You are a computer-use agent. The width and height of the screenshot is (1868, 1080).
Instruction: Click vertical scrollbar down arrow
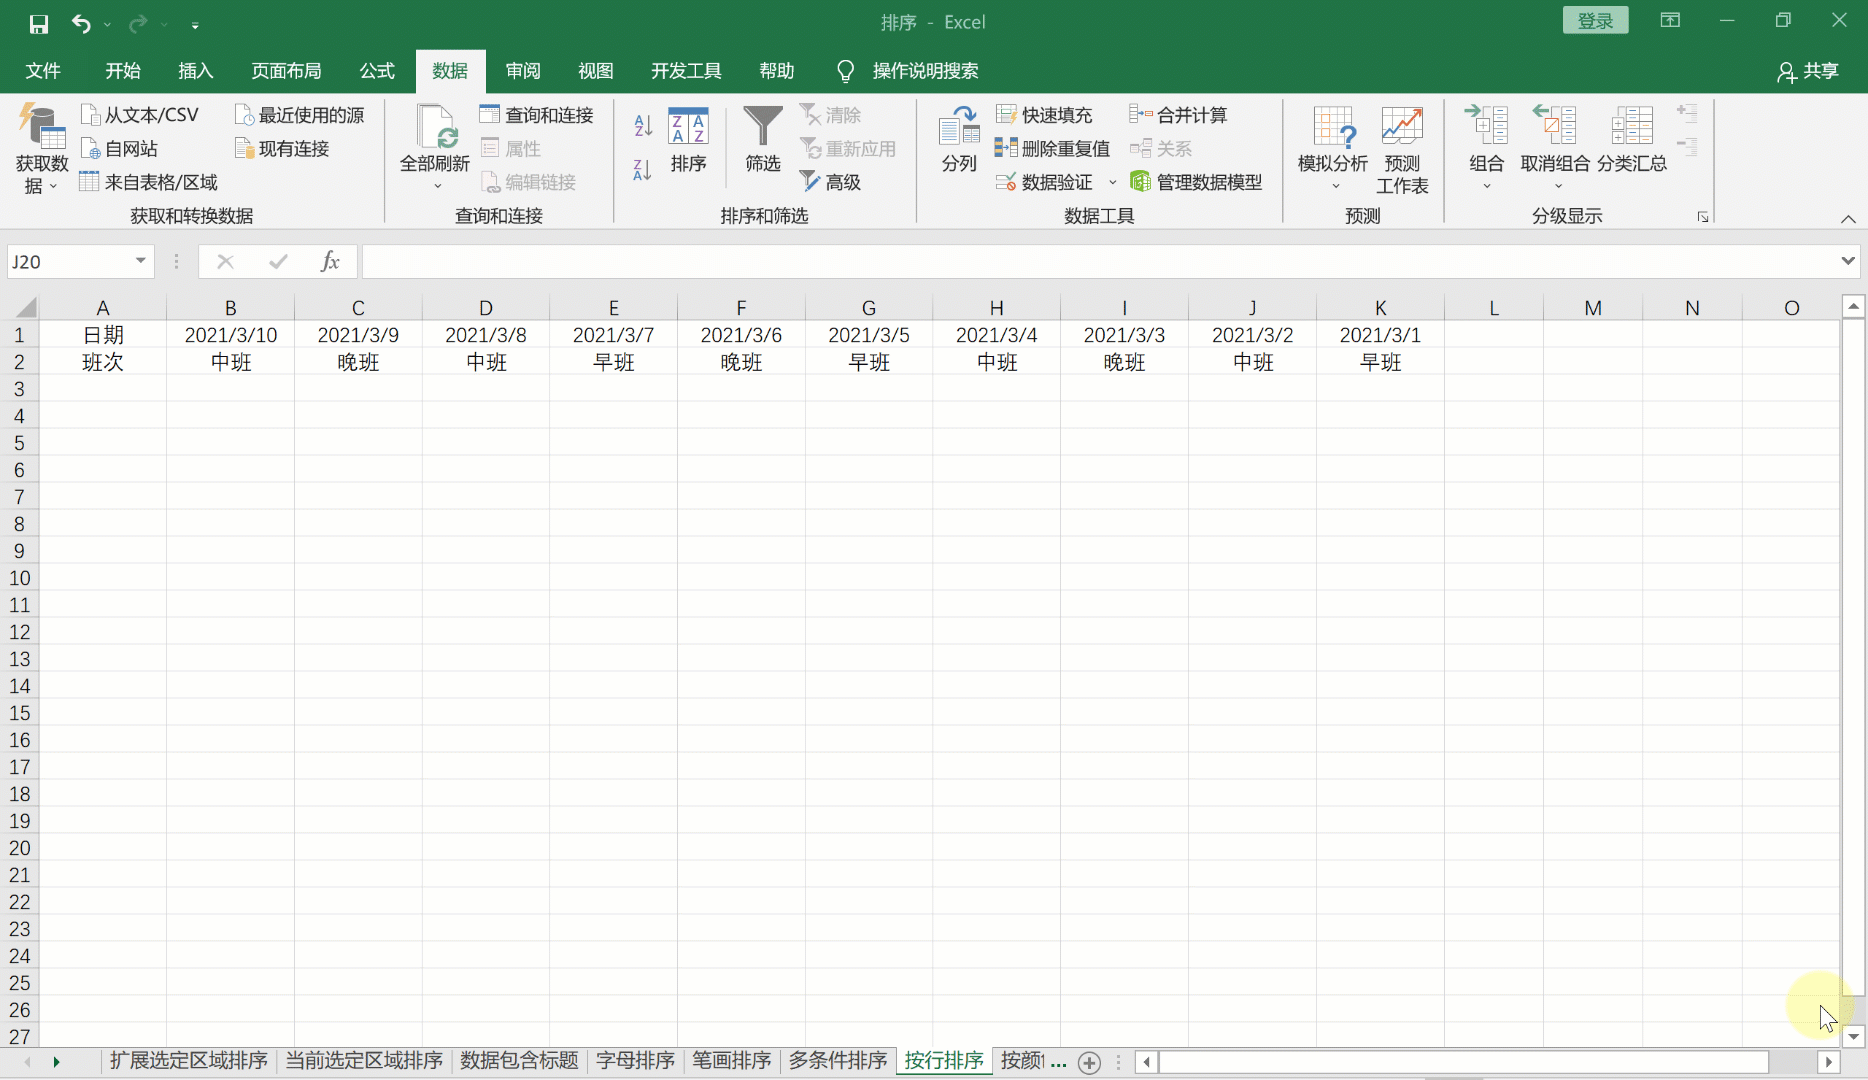coord(1853,1037)
